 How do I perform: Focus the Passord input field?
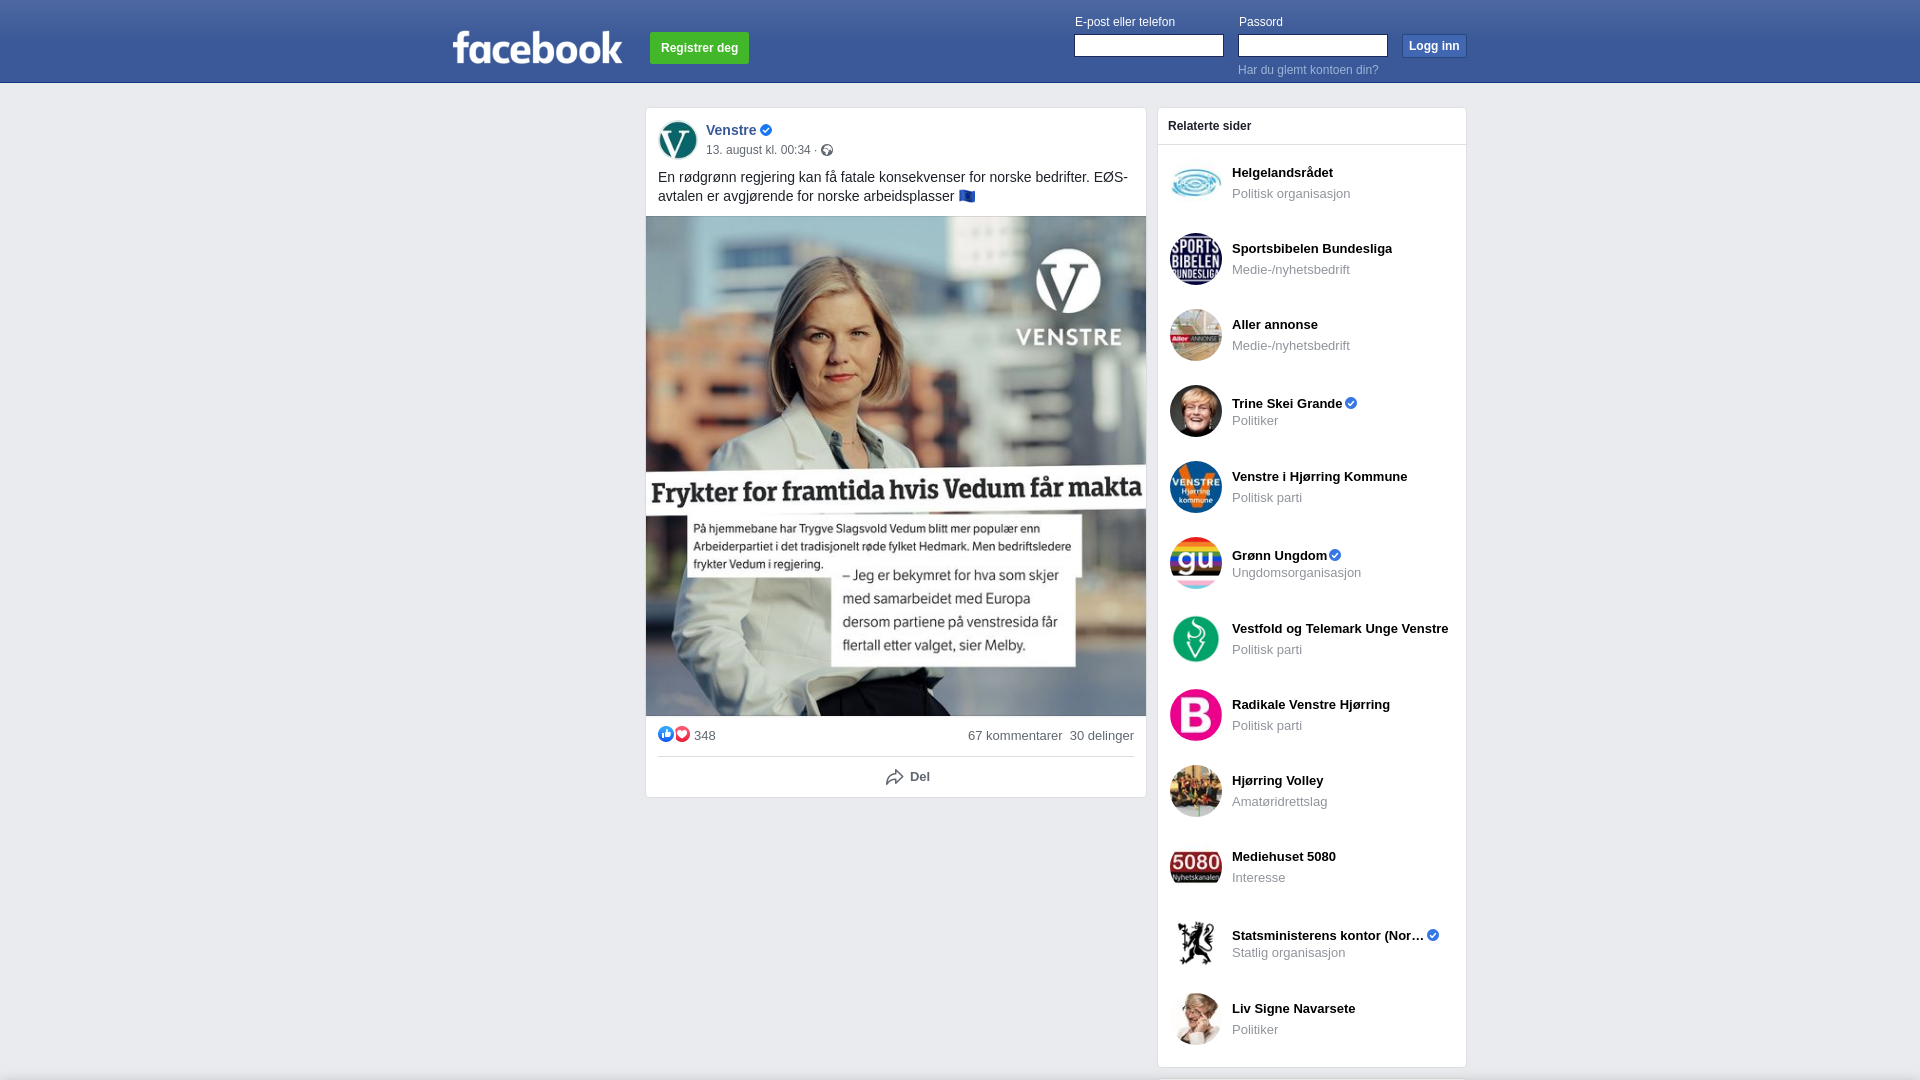pyautogui.click(x=1313, y=46)
